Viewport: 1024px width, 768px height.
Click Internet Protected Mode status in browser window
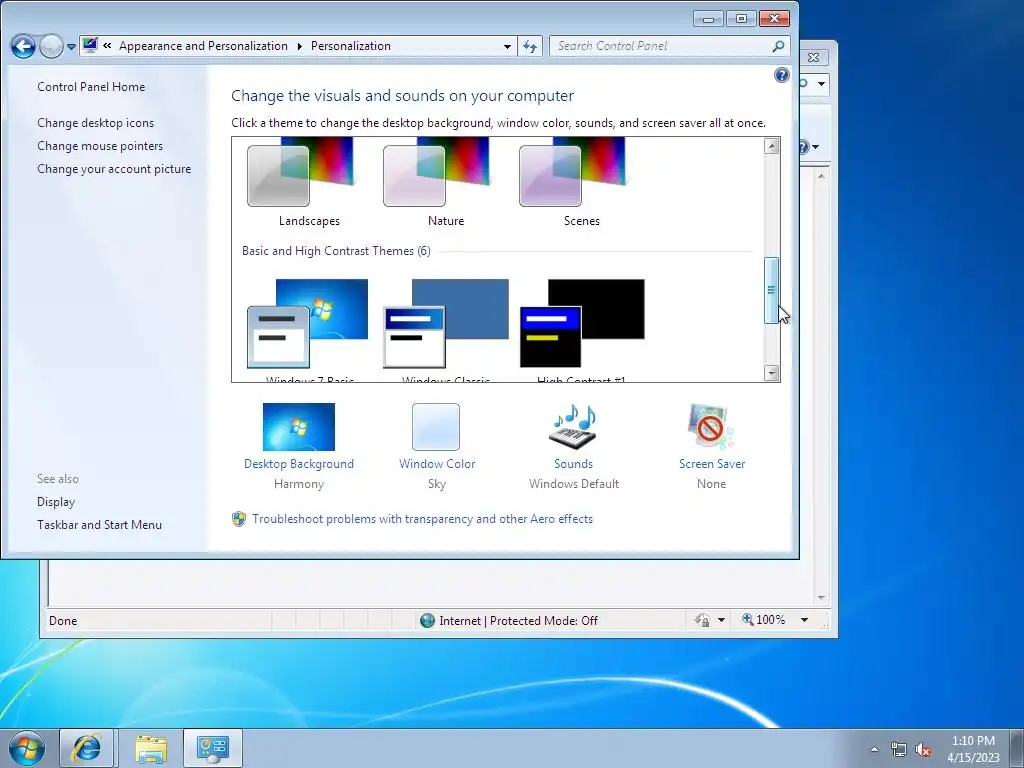tap(519, 620)
